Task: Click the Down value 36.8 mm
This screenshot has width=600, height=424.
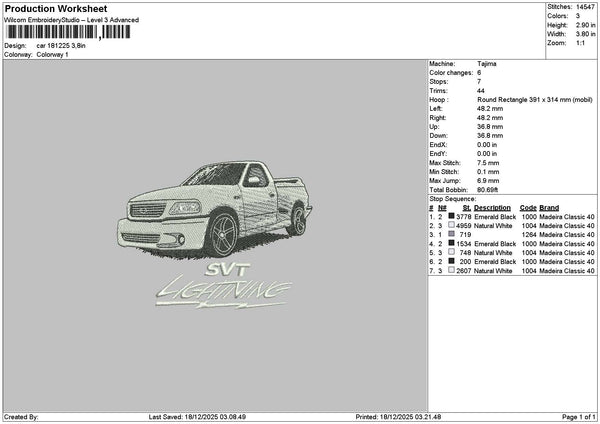Action: [490, 136]
